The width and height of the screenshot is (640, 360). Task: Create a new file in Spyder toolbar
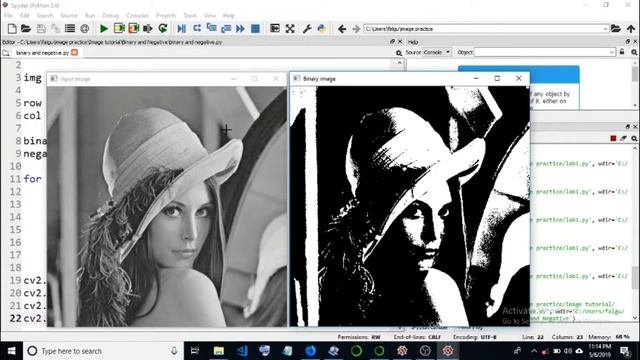pyautogui.click(x=12, y=29)
